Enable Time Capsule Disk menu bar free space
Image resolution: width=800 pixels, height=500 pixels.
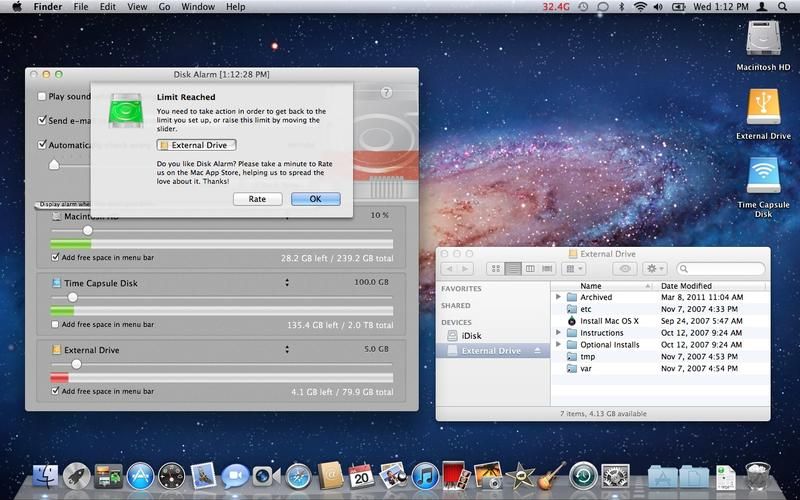(55, 324)
